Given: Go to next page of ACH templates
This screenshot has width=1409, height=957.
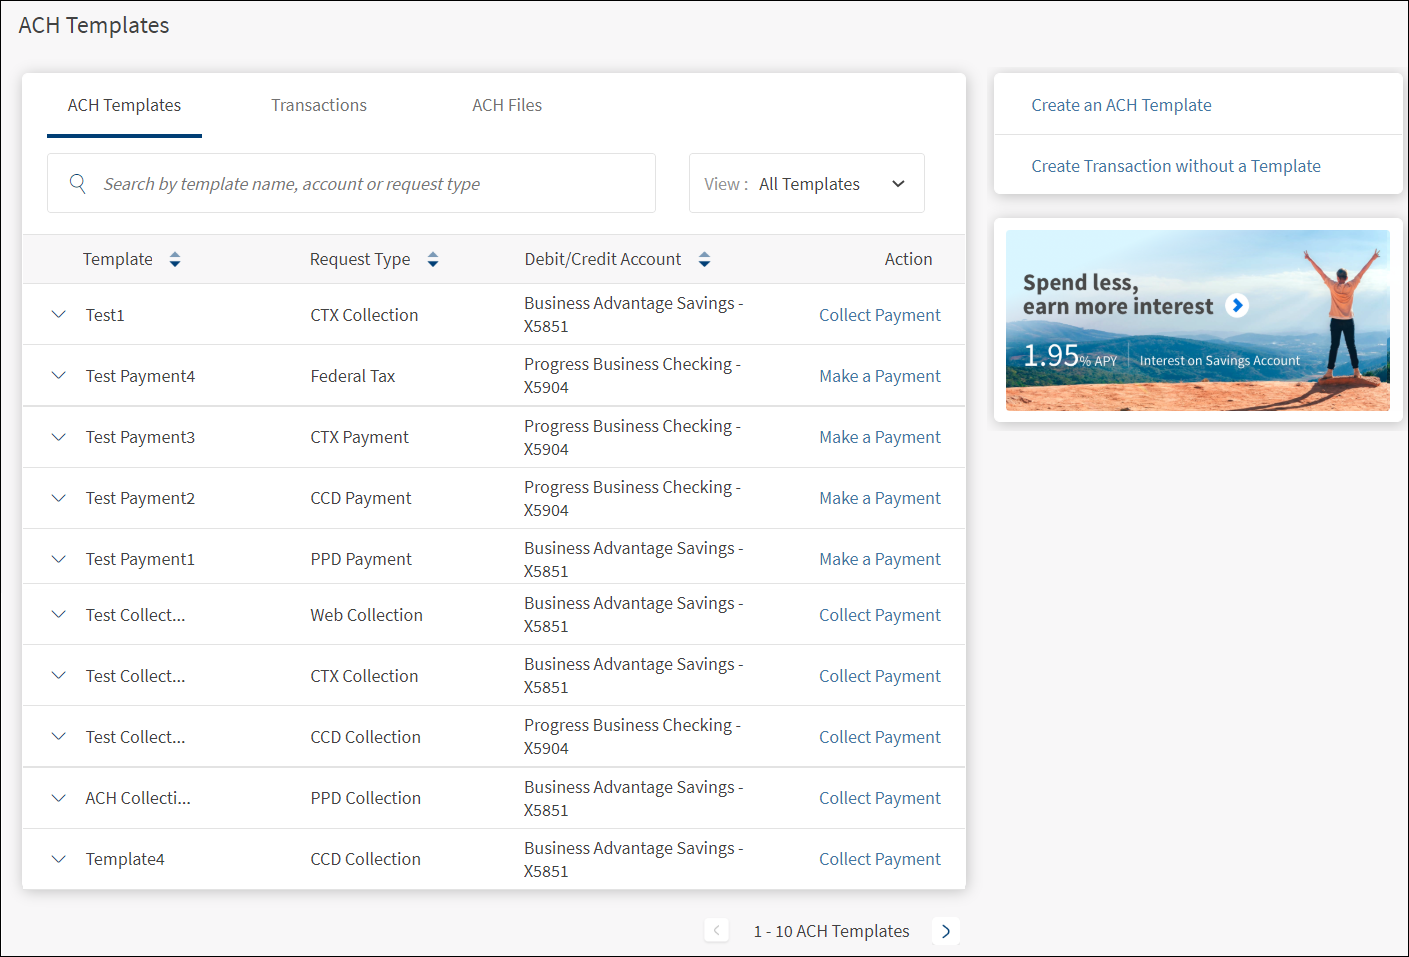Looking at the screenshot, I should 945,931.
